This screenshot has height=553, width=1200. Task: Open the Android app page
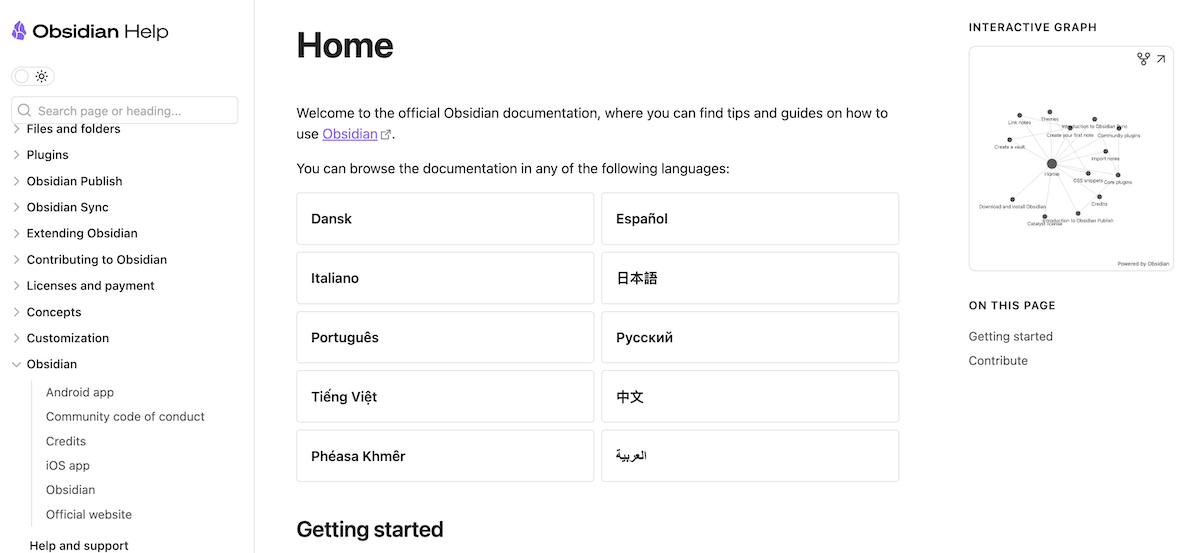pyautogui.click(x=80, y=392)
